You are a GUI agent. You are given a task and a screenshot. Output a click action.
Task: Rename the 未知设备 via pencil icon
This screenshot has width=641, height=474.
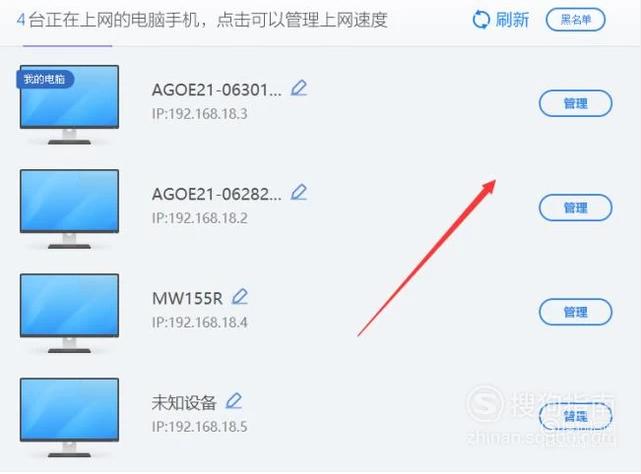pos(234,401)
